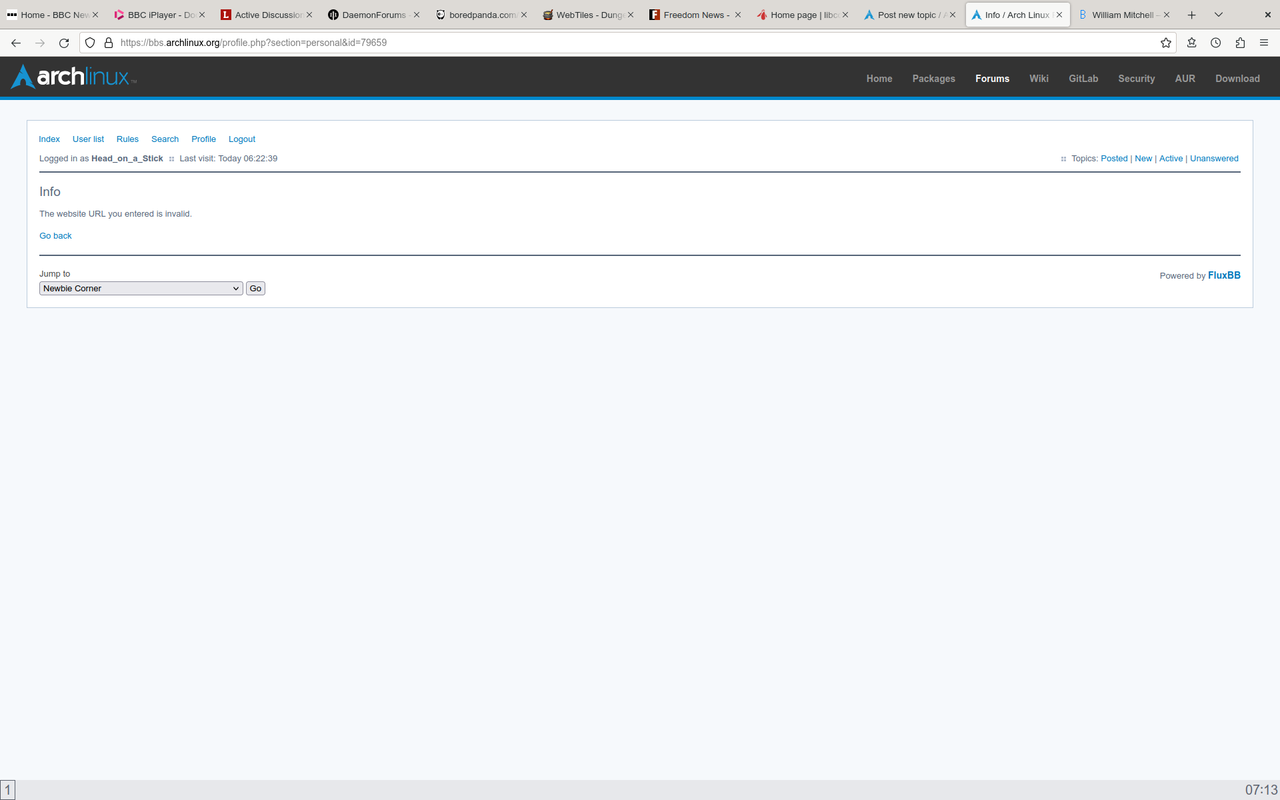The height and width of the screenshot is (800, 1280).
Task: Show Unanswered topics
Action: click(x=1214, y=158)
